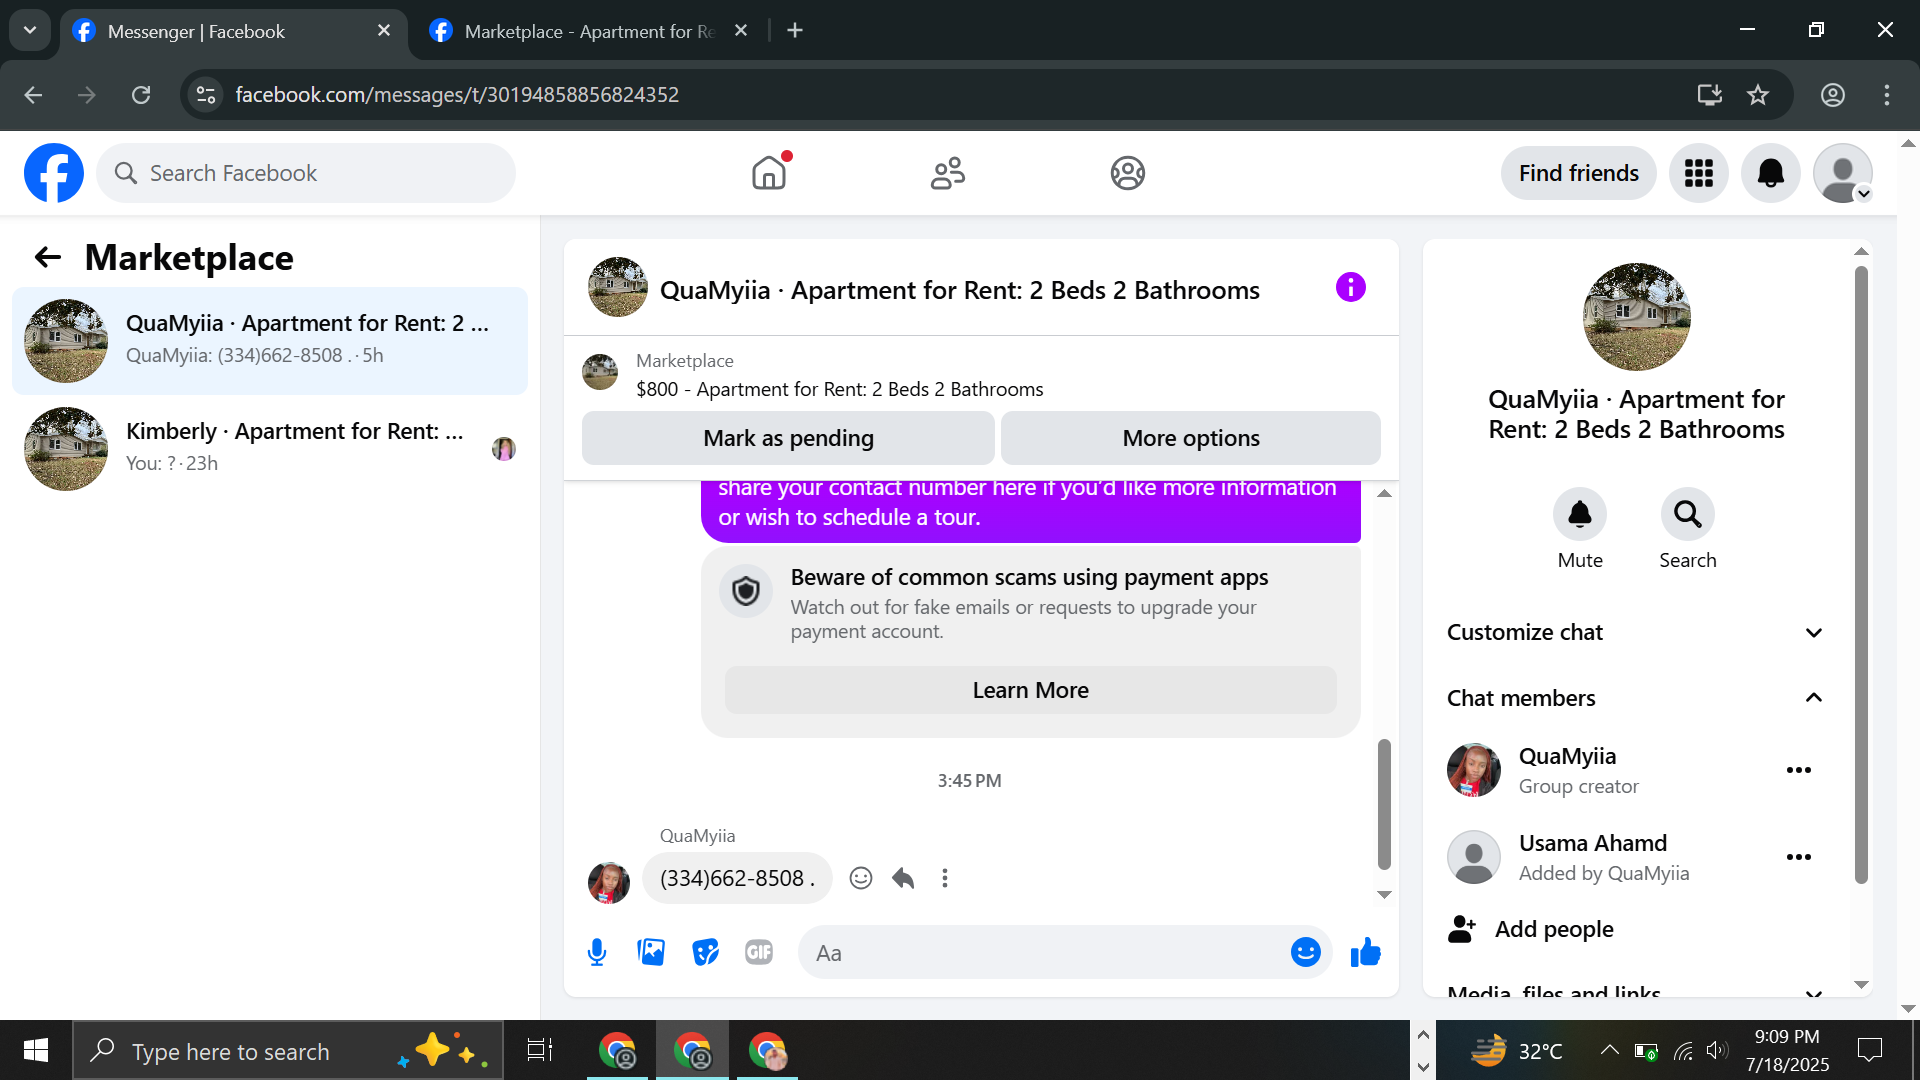
Task: Open the Facebook menu grid icon
Action: [x=1699, y=173]
